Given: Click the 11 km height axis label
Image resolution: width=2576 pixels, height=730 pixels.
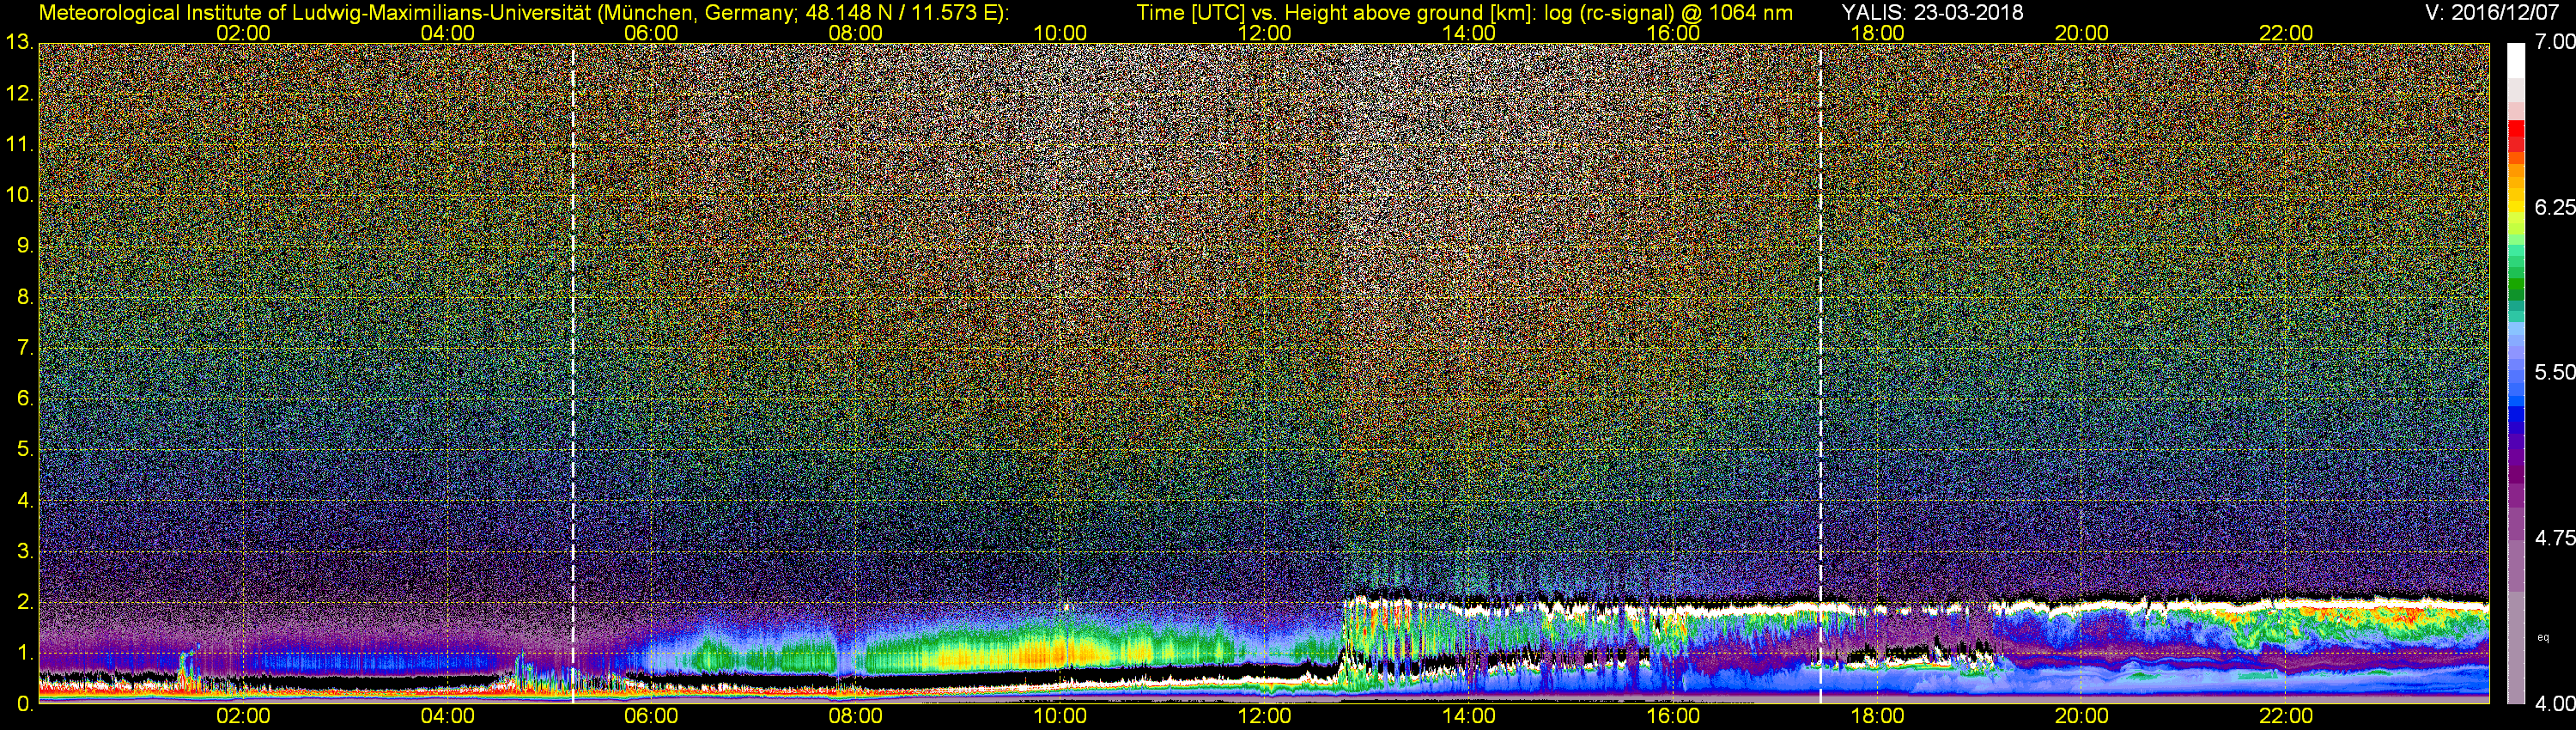Looking at the screenshot, I should 20,144.
